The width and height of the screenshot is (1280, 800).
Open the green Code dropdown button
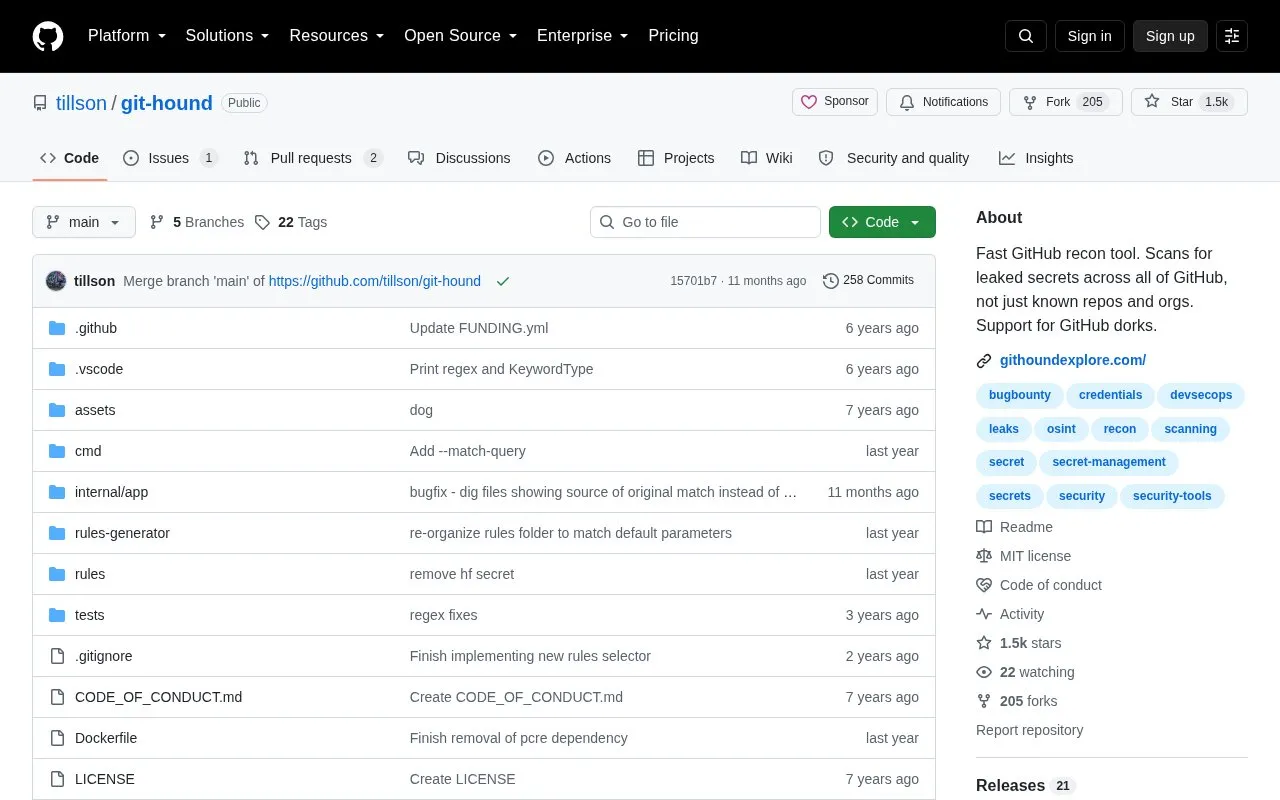882,222
